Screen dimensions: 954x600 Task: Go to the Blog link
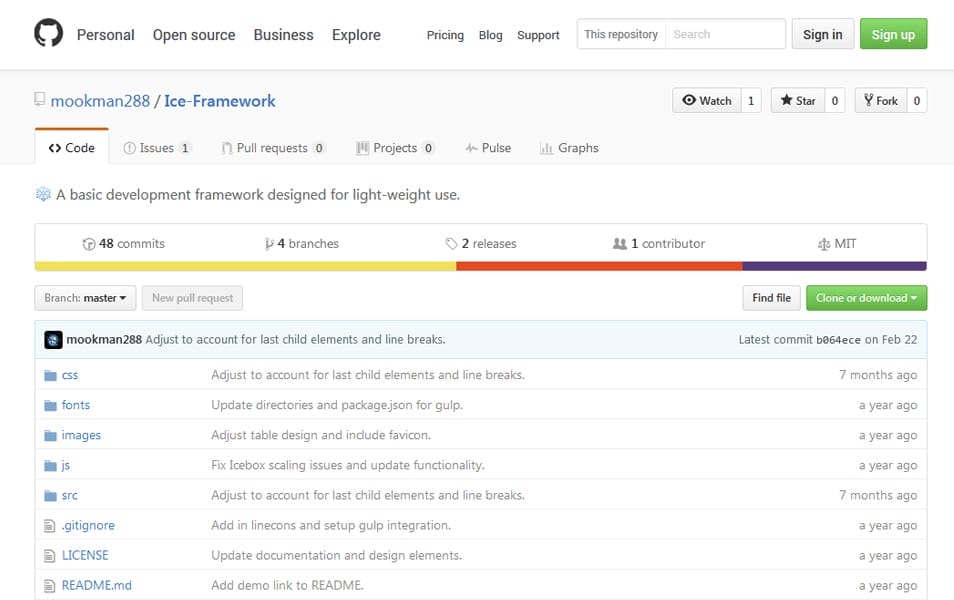[x=490, y=35]
